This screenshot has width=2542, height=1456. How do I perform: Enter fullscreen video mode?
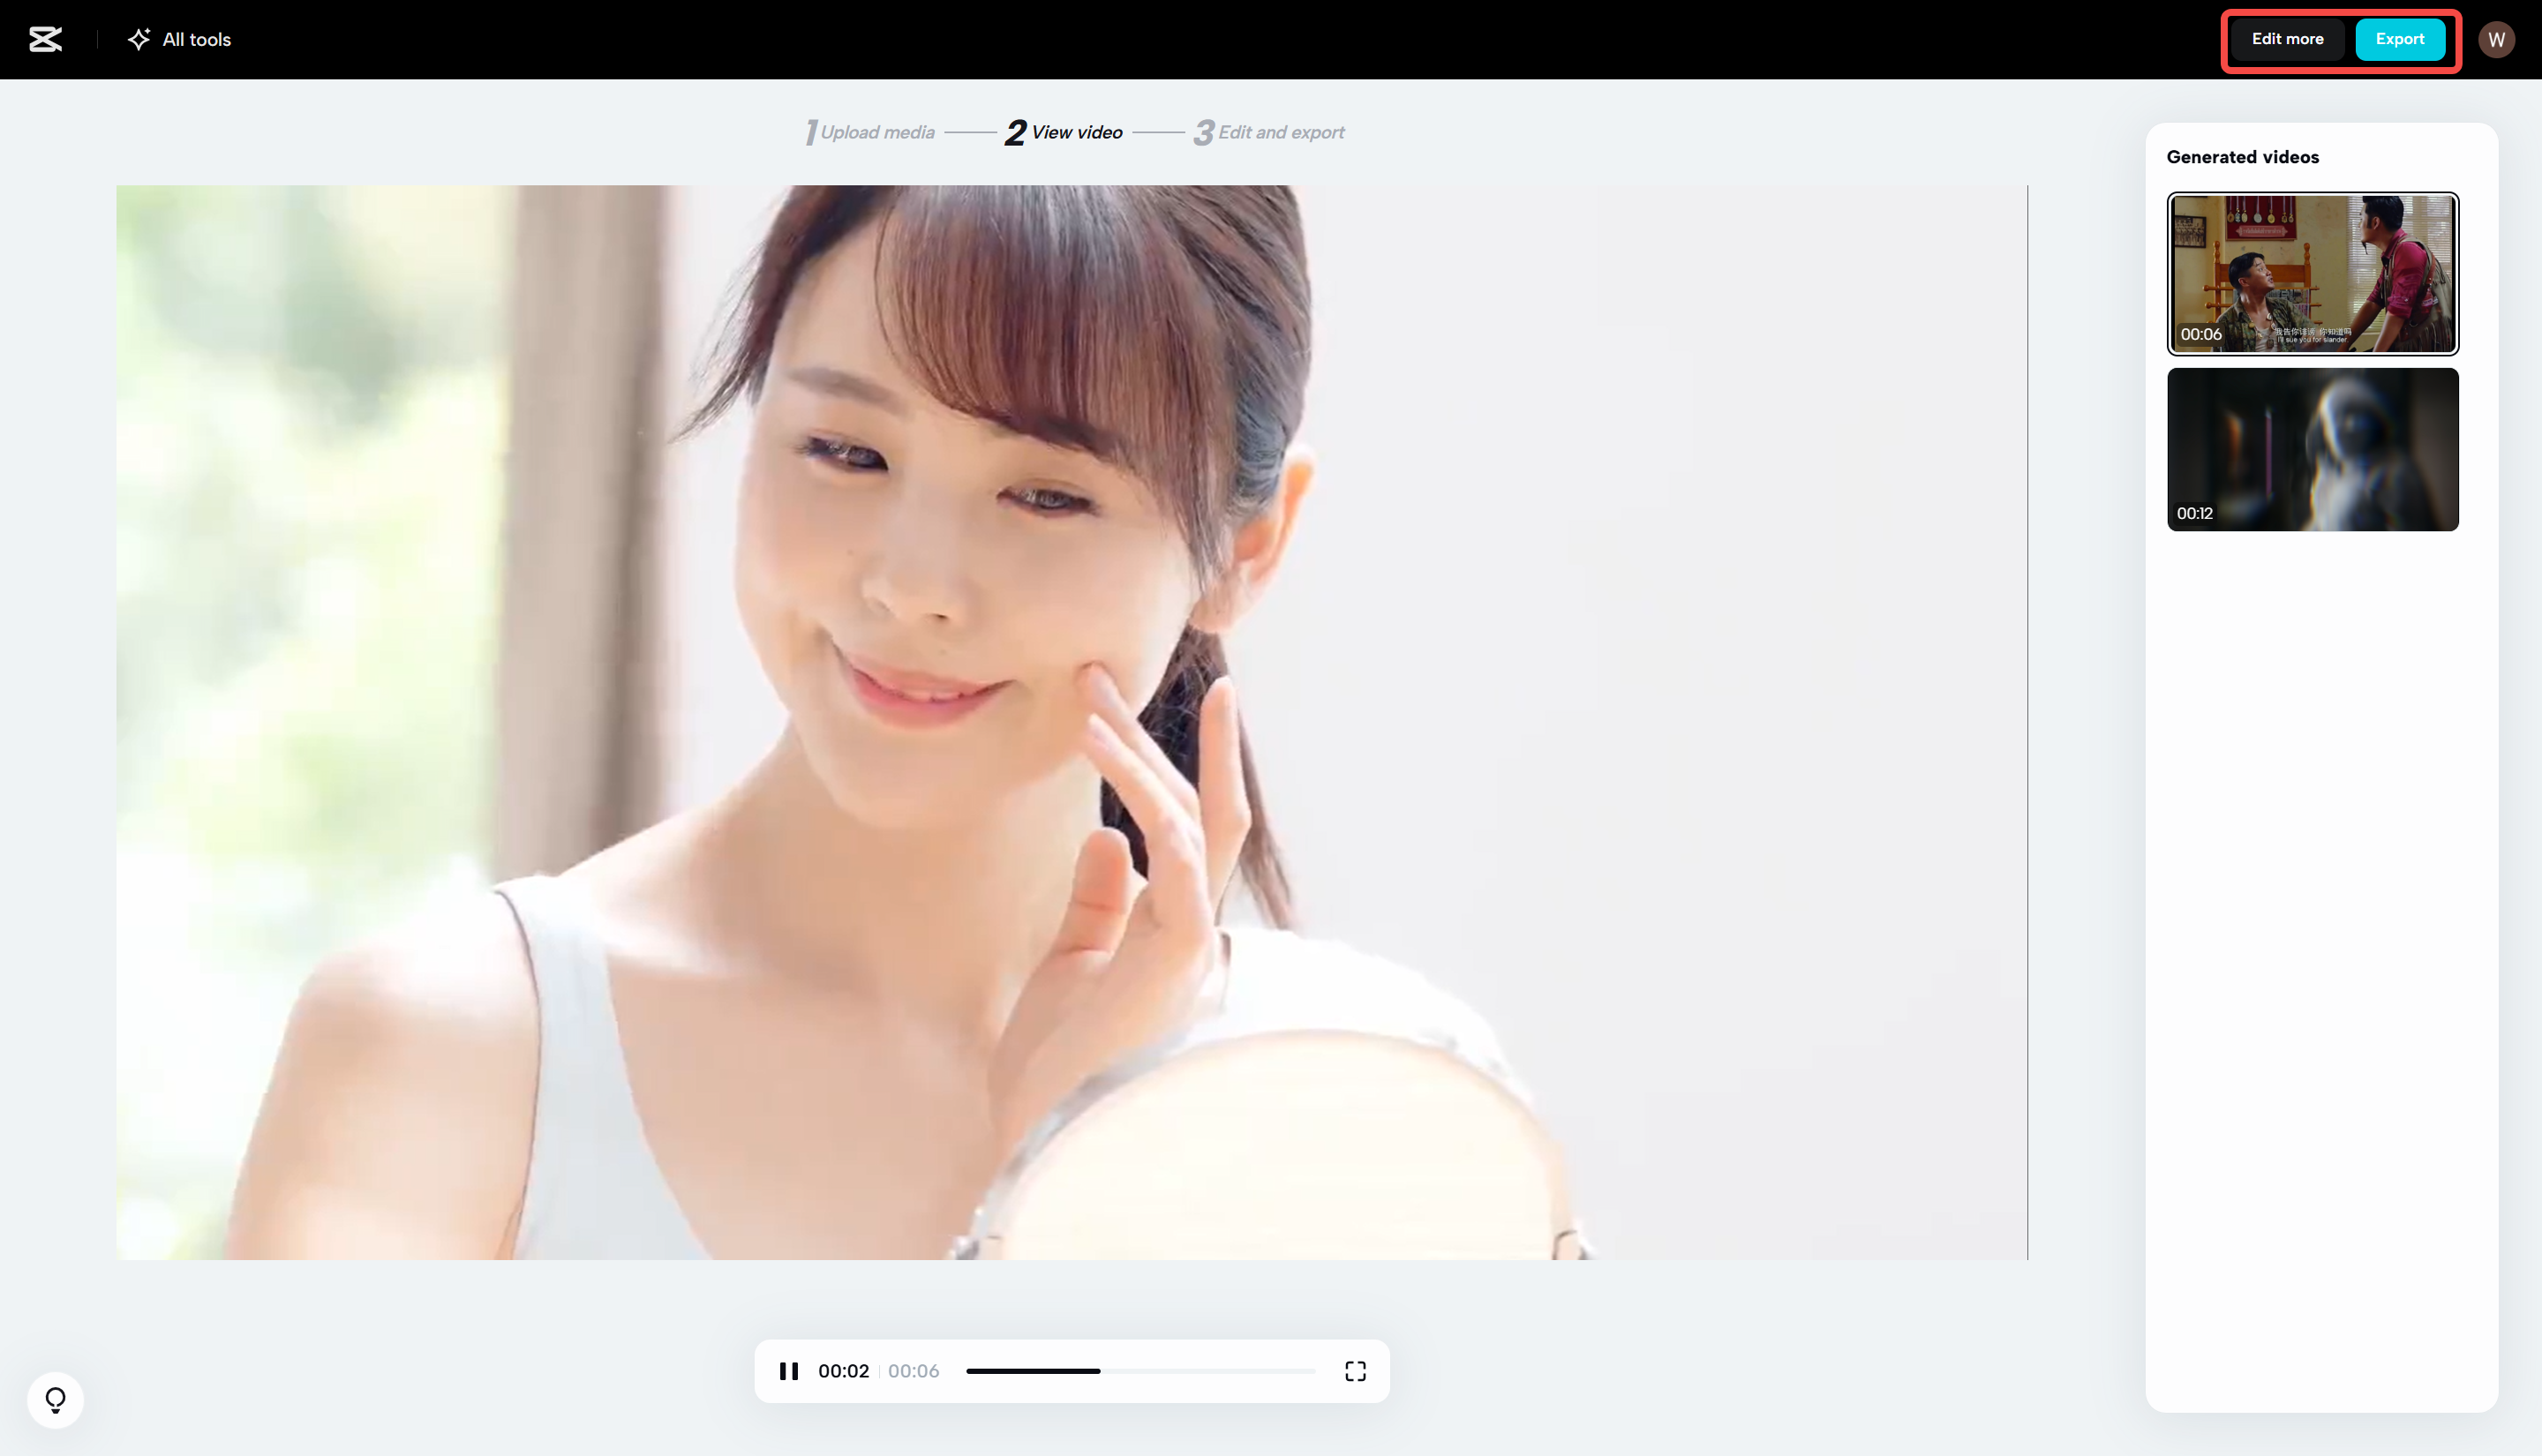point(1355,1371)
